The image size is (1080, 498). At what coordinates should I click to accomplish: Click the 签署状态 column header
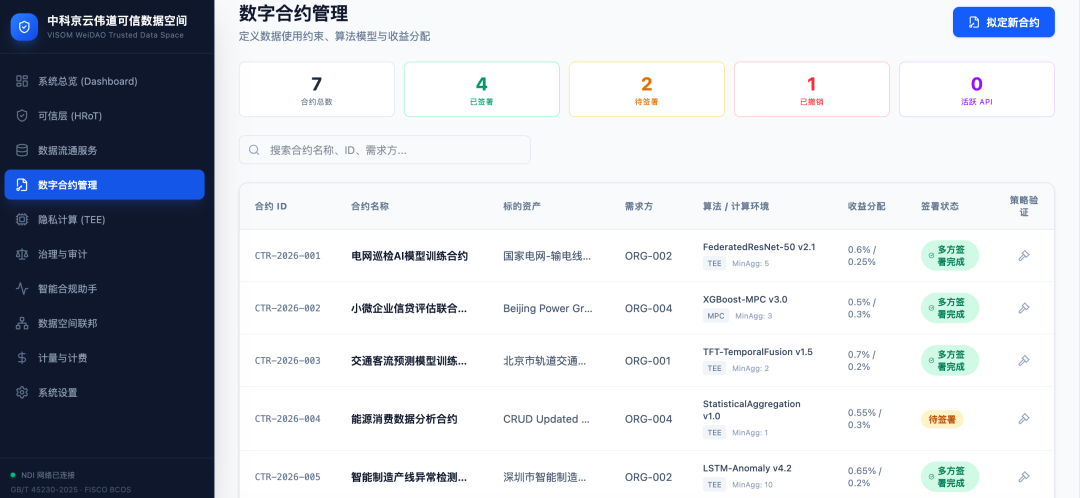point(939,206)
